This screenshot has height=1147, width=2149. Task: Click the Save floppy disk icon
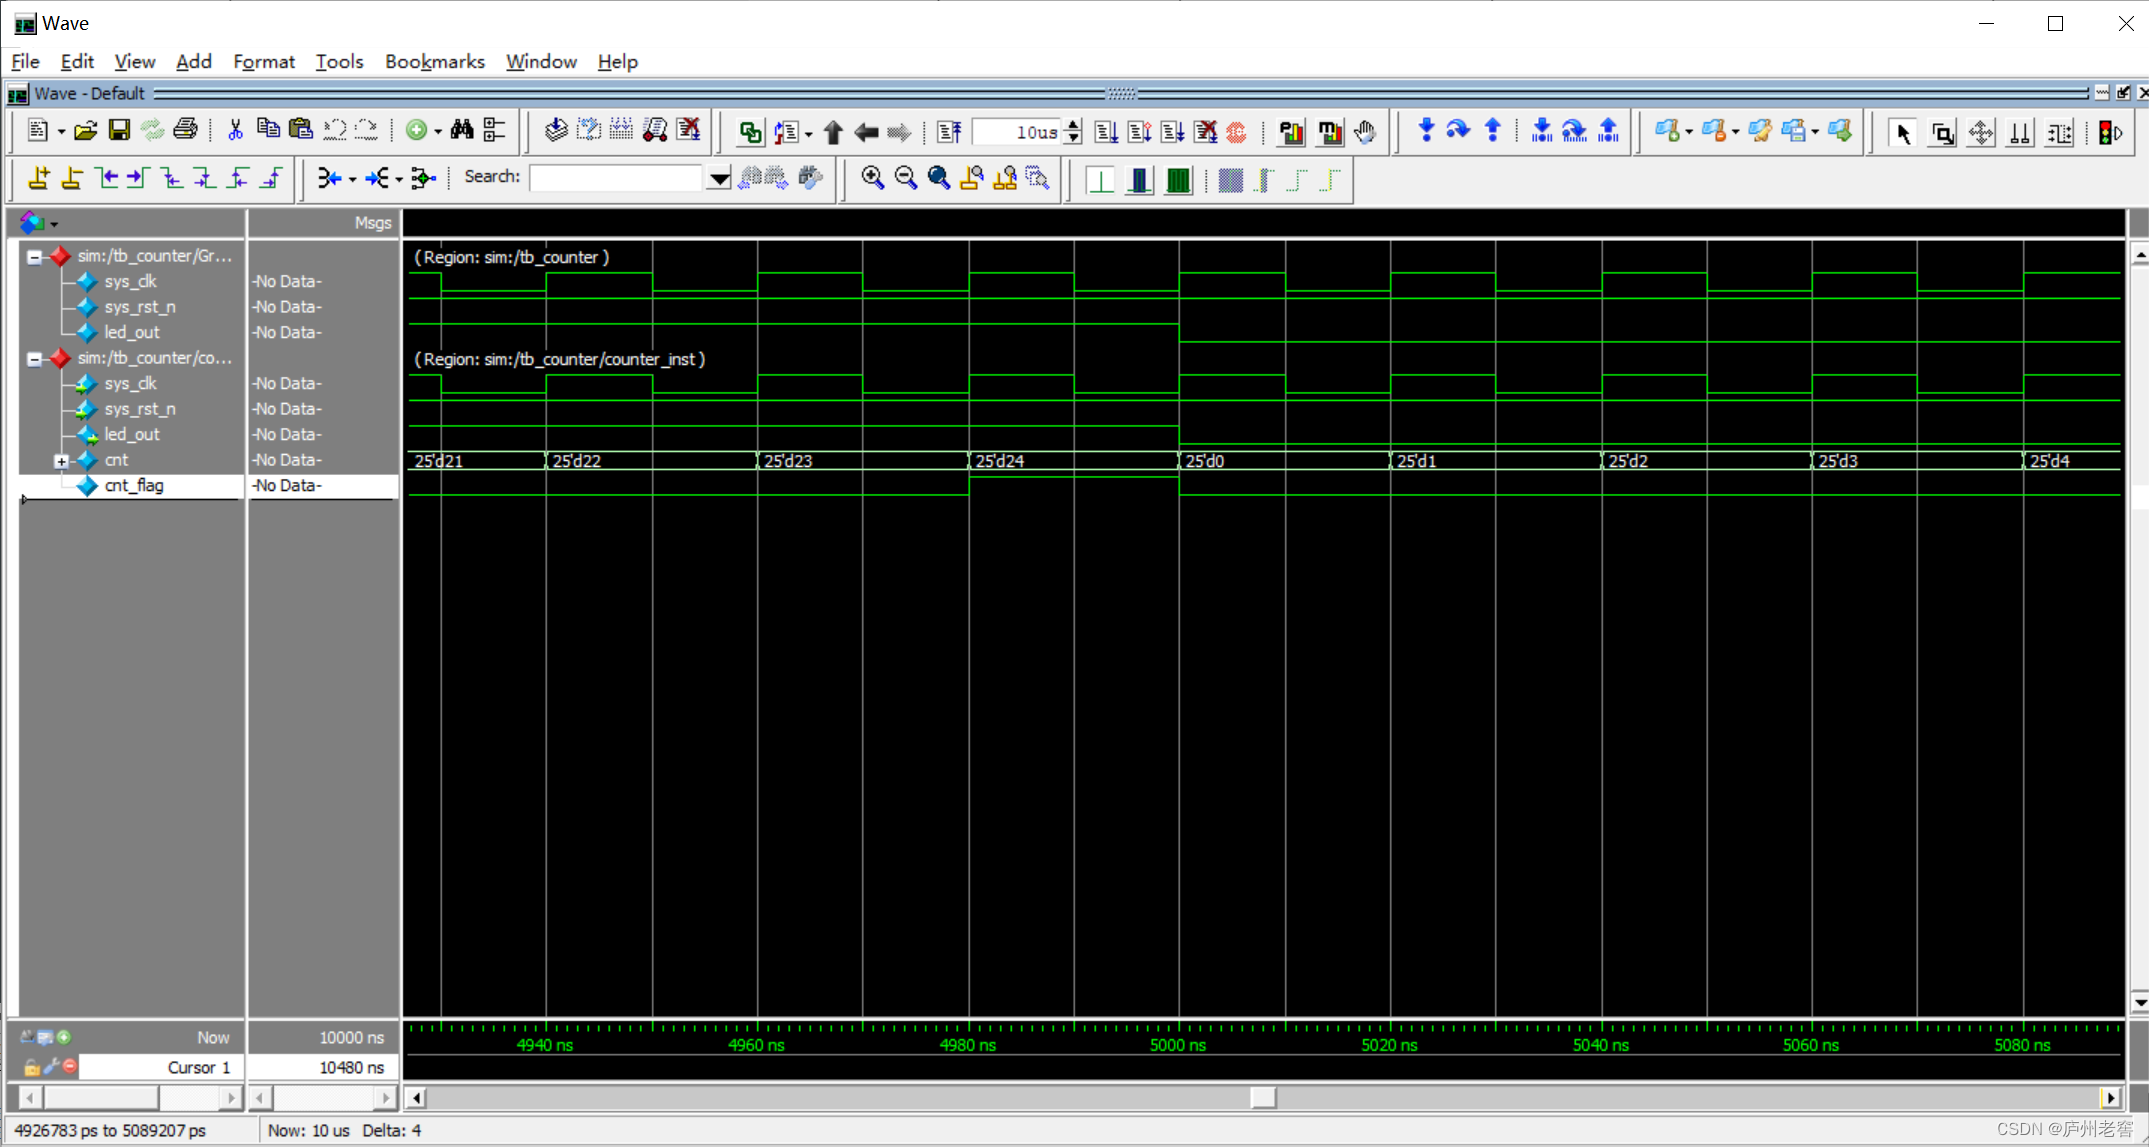[119, 130]
